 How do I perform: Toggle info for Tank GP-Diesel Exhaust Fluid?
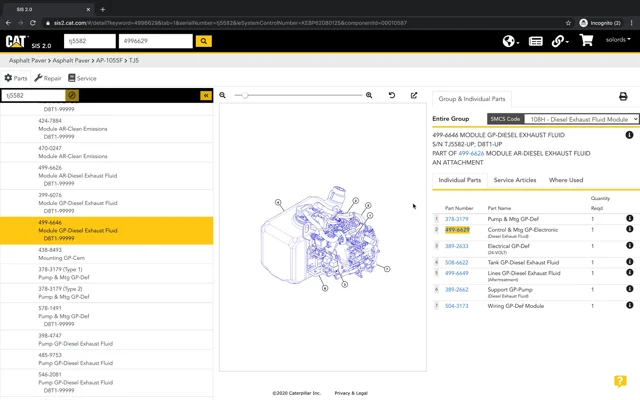(630, 263)
